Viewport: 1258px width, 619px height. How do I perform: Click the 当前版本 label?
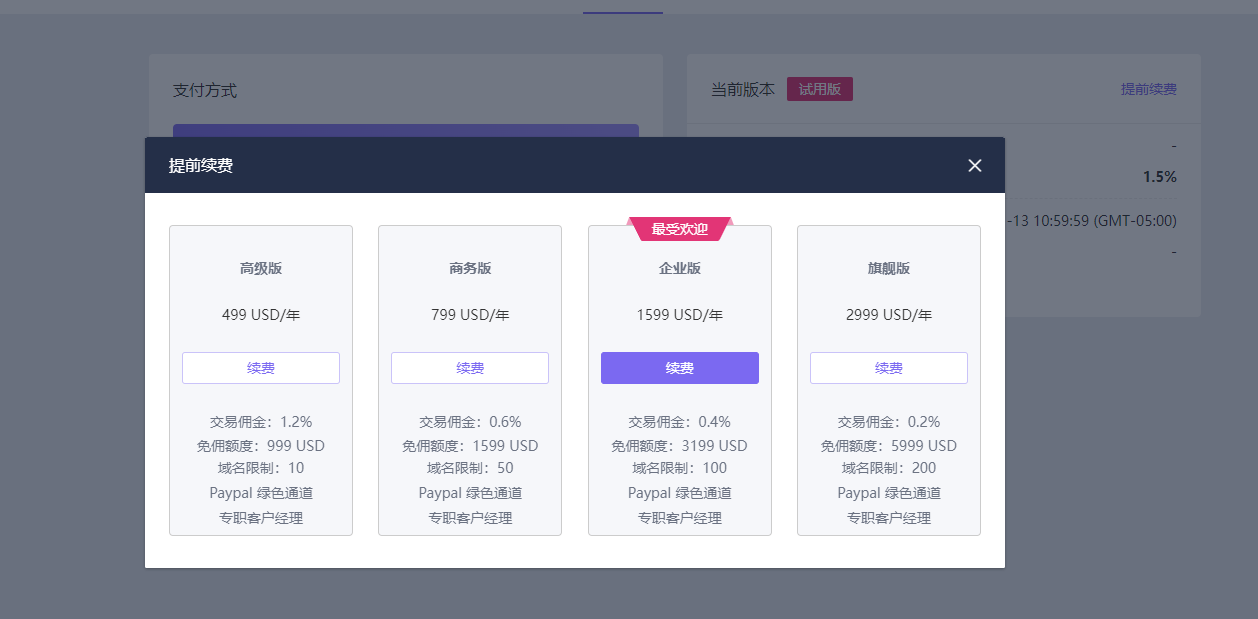click(x=743, y=89)
